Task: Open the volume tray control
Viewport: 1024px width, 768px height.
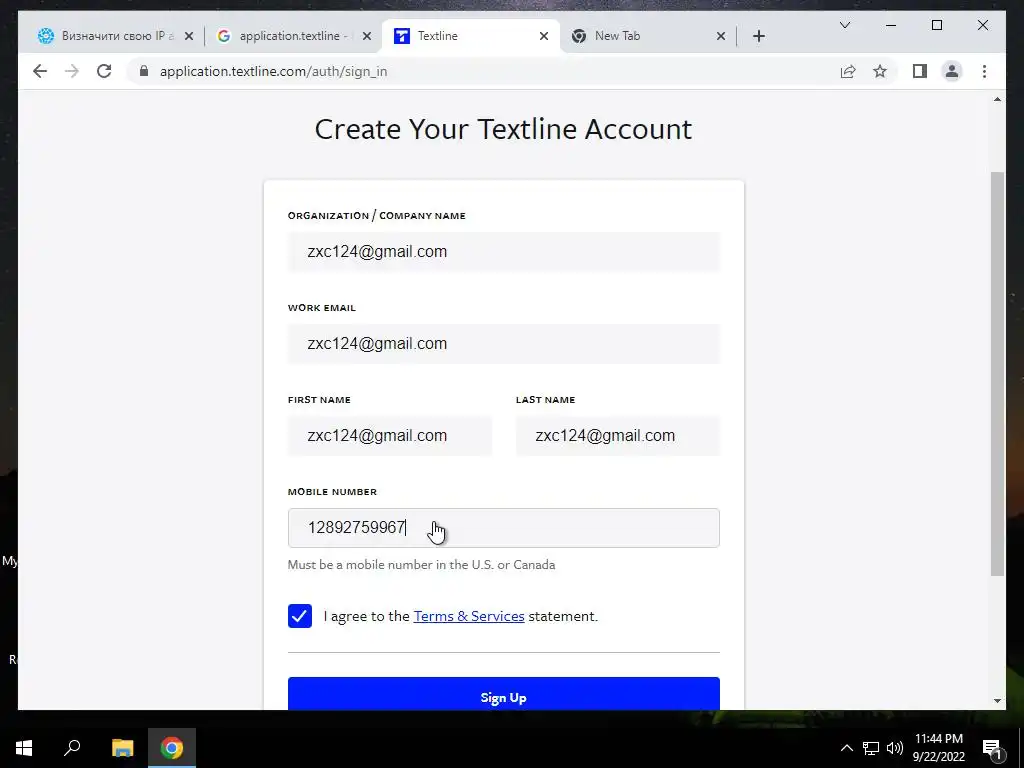Action: (895, 748)
